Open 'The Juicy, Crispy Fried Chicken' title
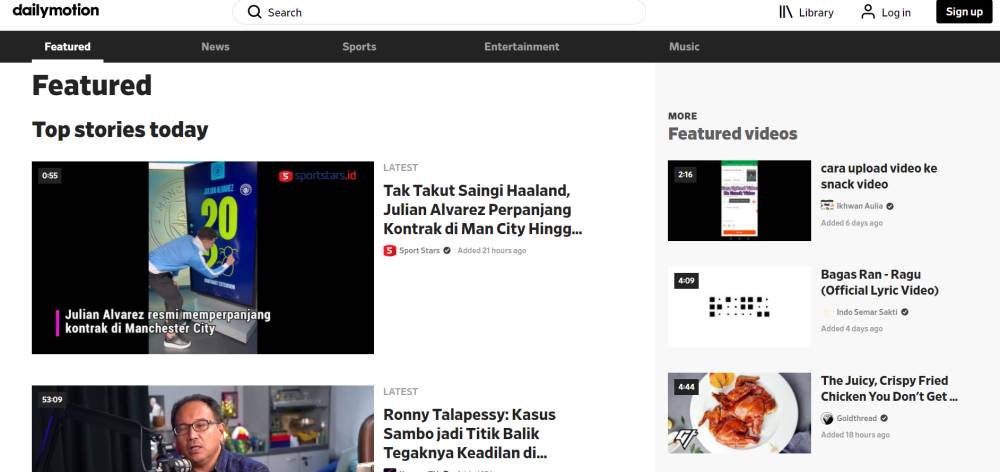Image resolution: width=1000 pixels, height=472 pixels. tap(889, 388)
